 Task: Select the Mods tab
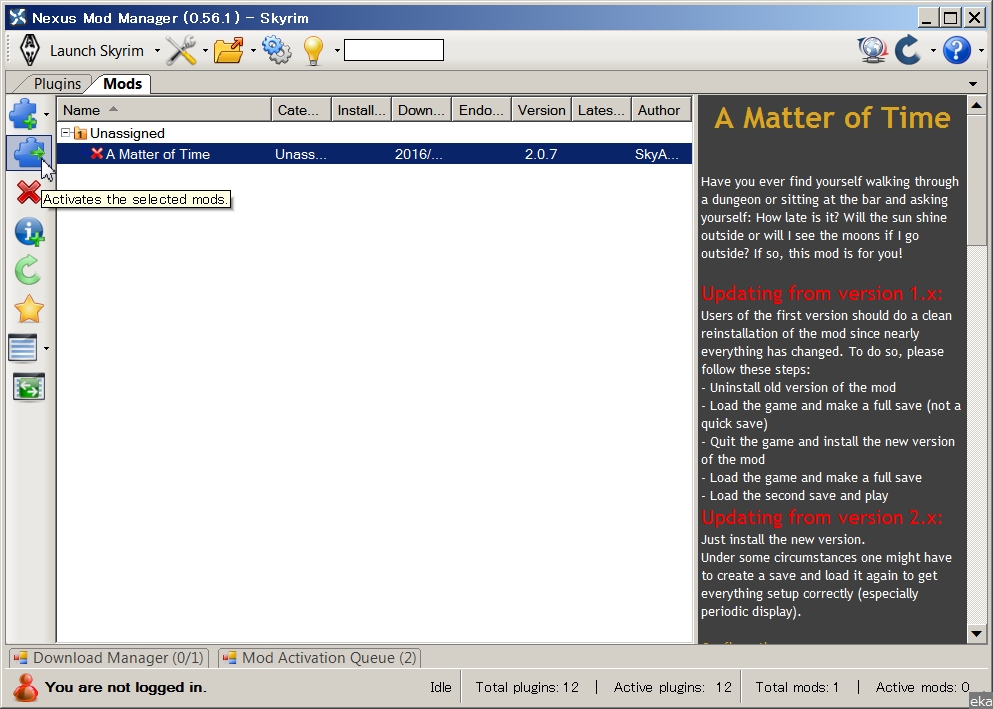pos(122,84)
